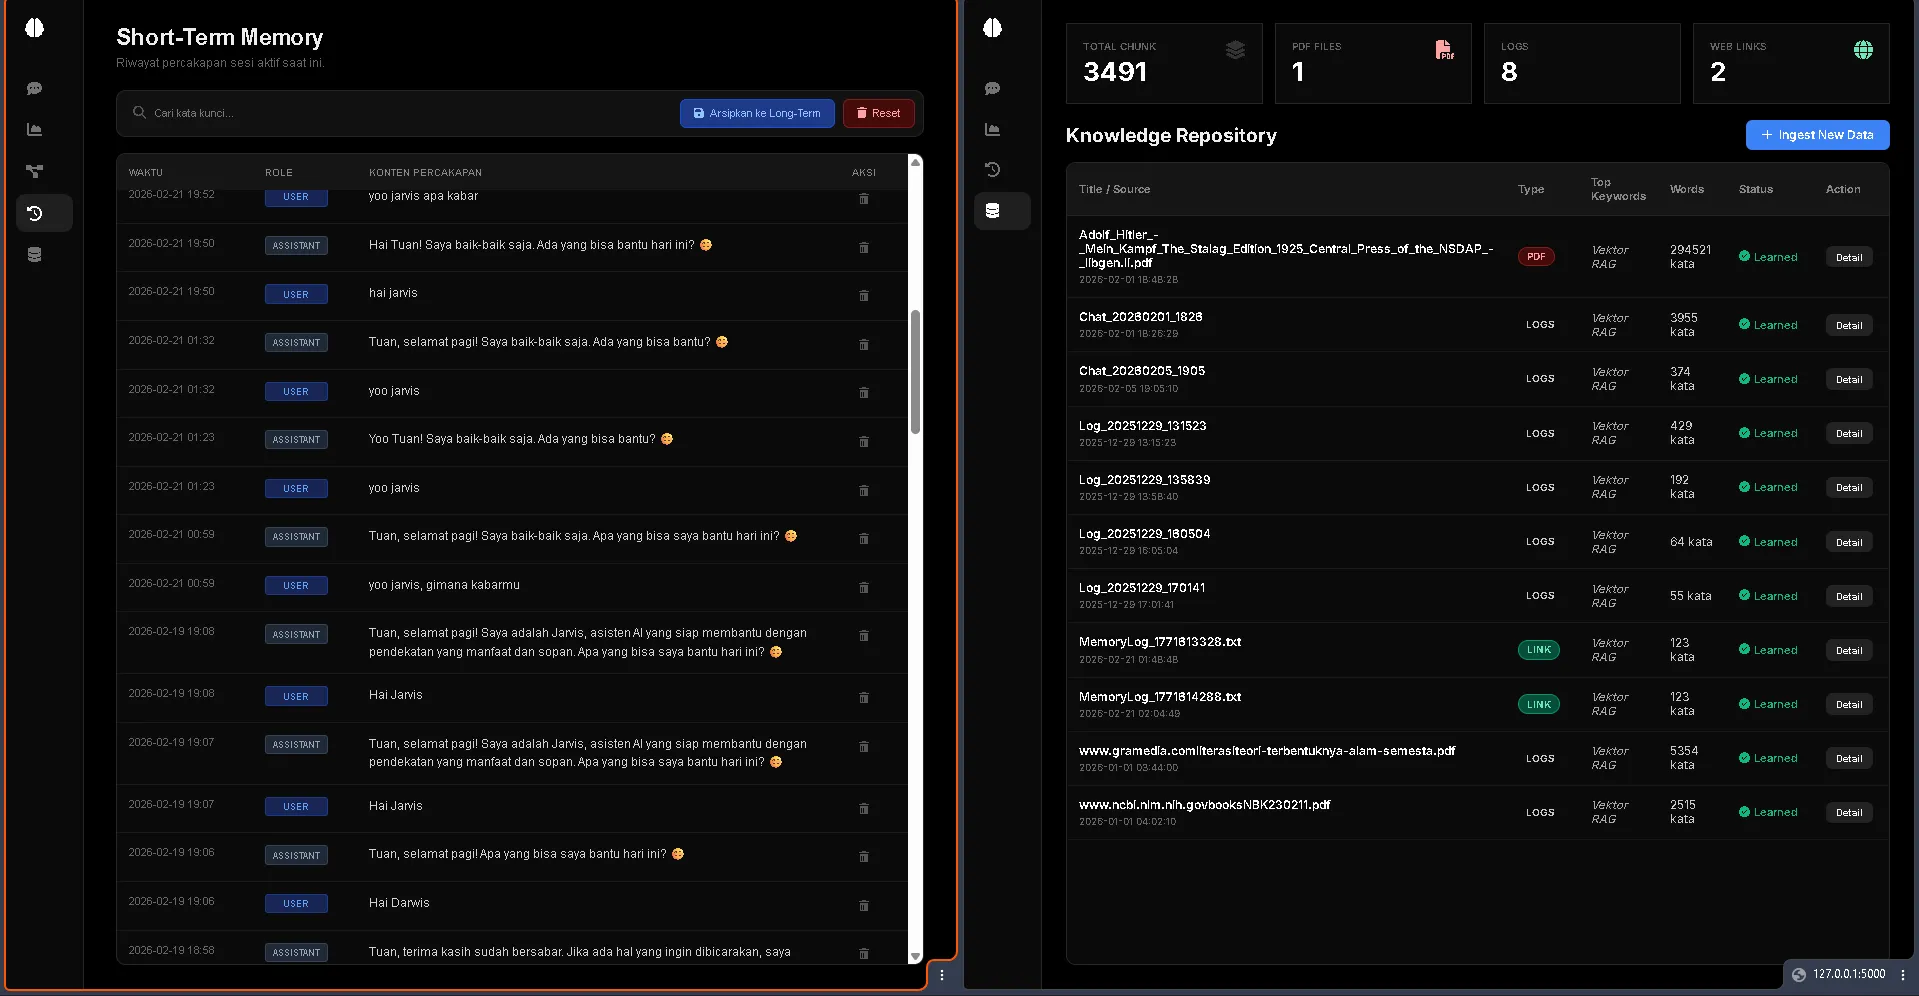This screenshot has width=1919, height=996.
Task: Click the Learned status on Chat_20260201_1826
Action: (1768, 324)
